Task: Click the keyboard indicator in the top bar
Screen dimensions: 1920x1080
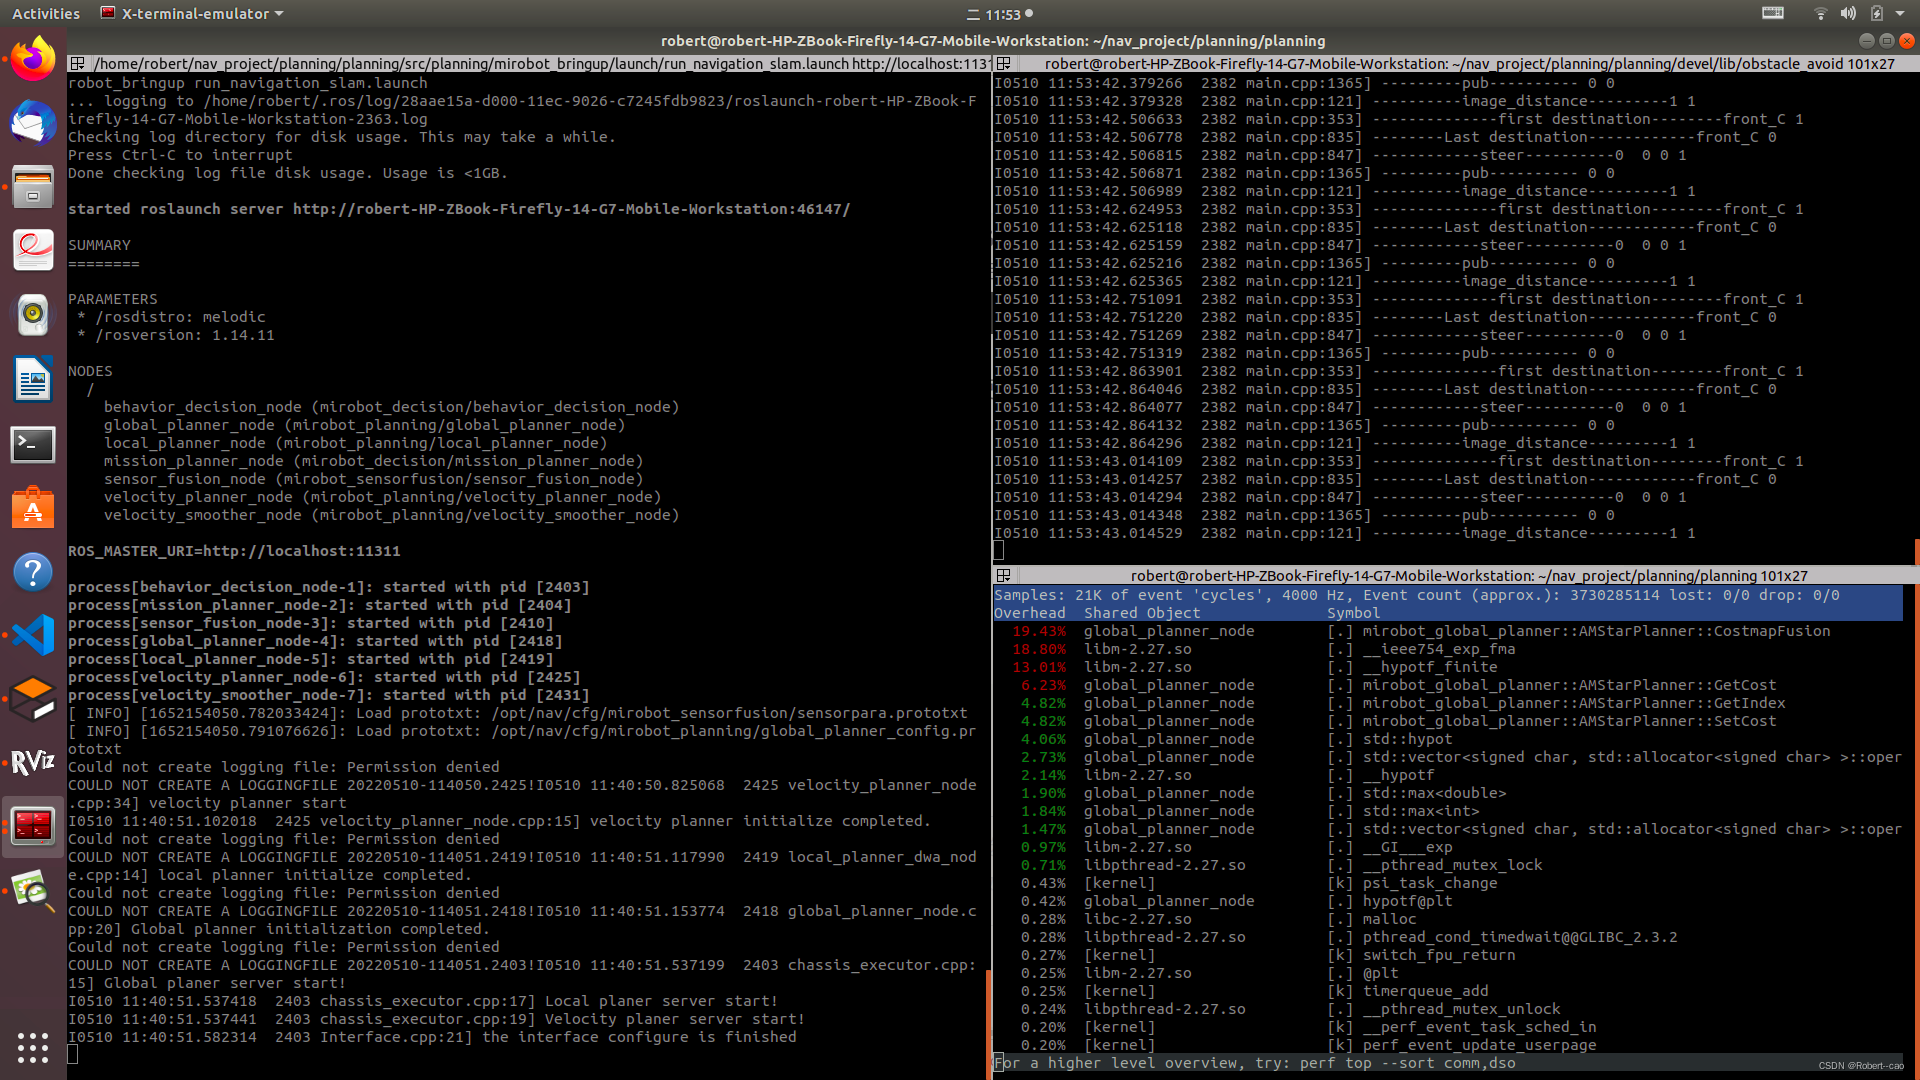Action: click(1773, 14)
